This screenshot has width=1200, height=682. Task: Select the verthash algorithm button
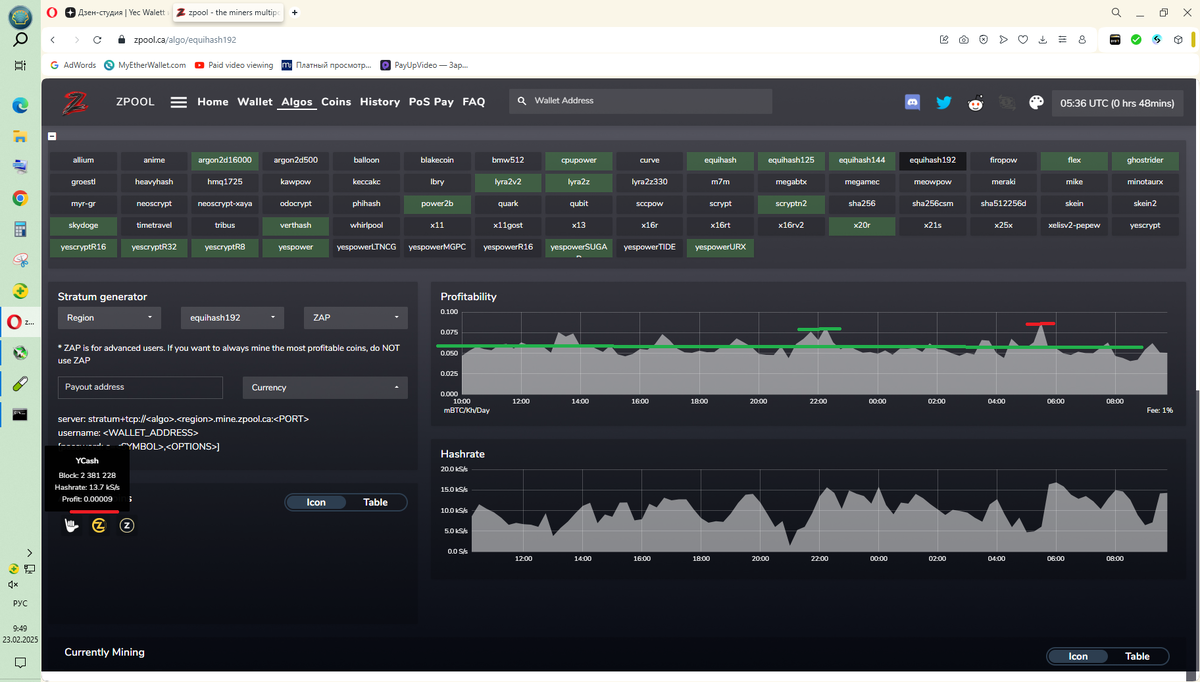pos(296,225)
